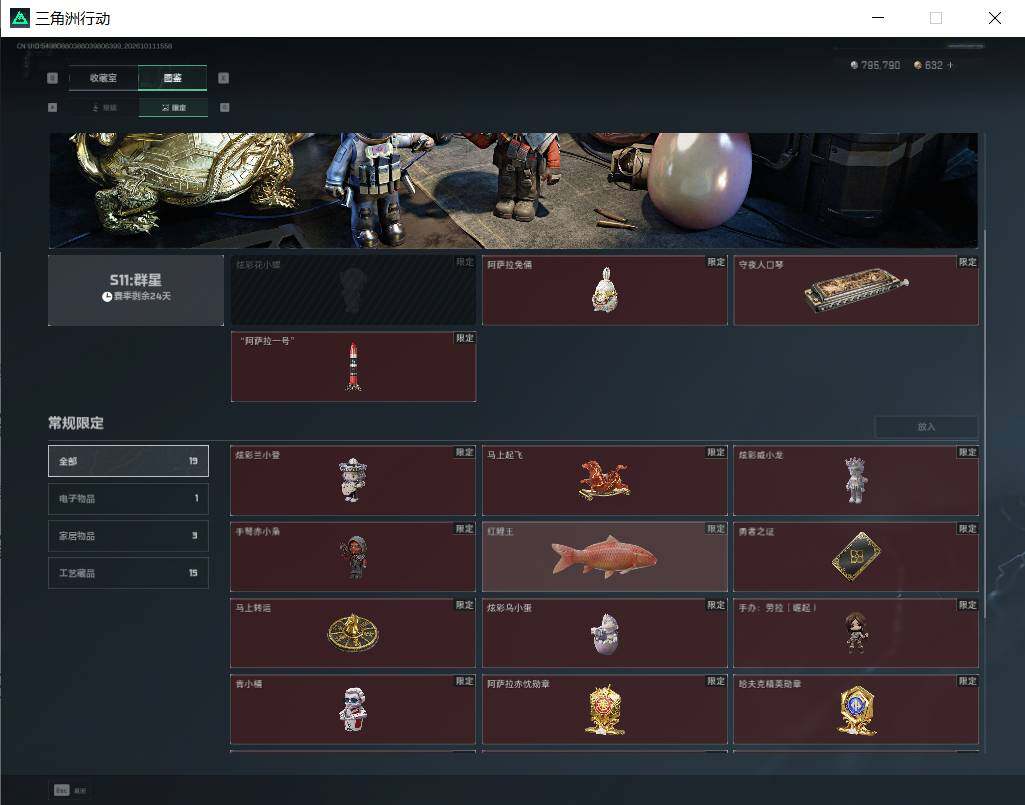The image size is (1025, 805).
Task: Filter by 全部 category showing 19
Action: 128,461
